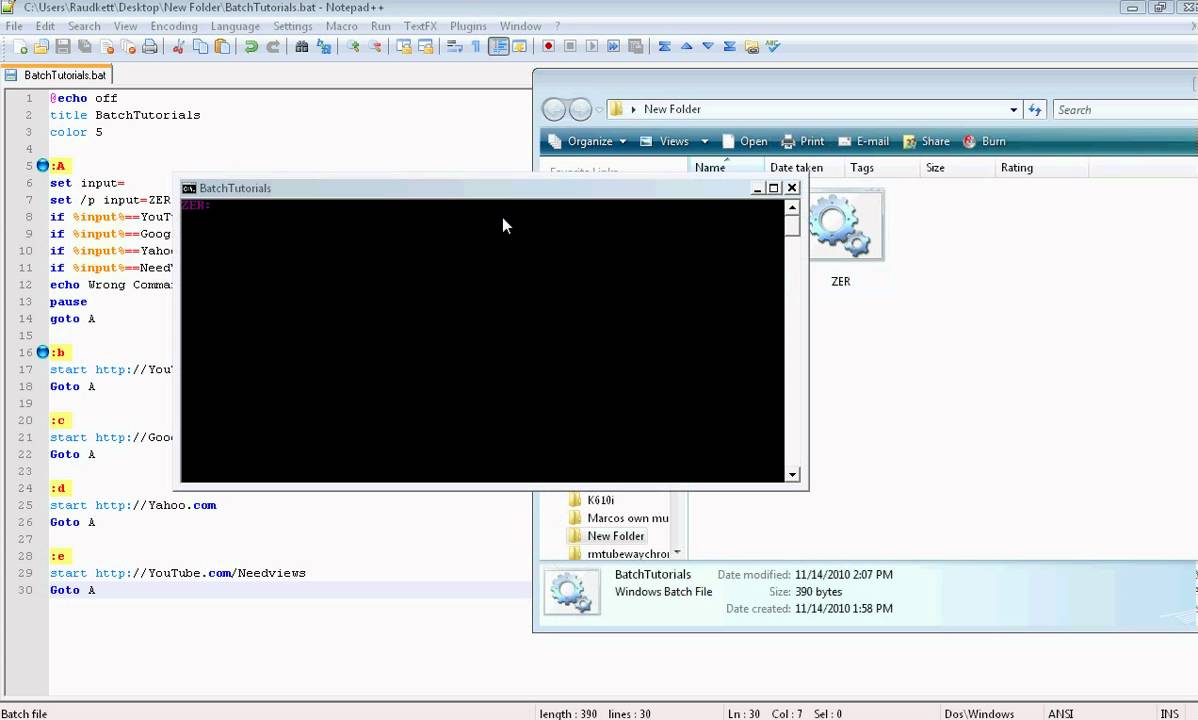Screen dimensions: 1198x720
Task: Click the Redo arrow icon
Action: [x=273, y=47]
